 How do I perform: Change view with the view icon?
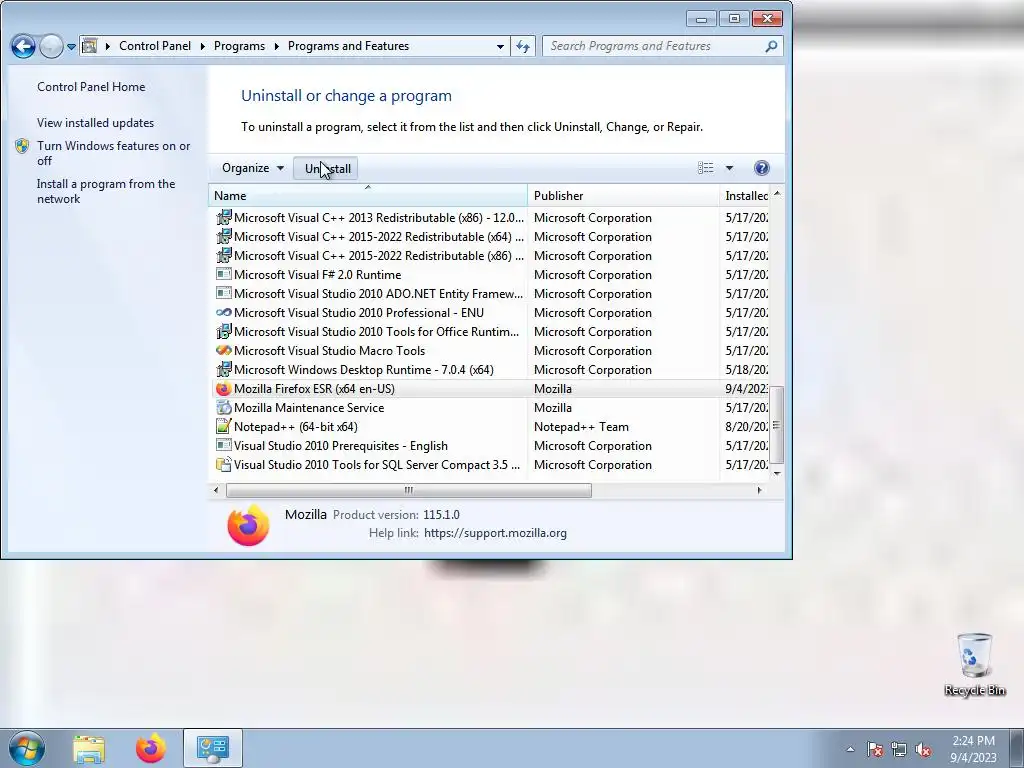click(705, 168)
